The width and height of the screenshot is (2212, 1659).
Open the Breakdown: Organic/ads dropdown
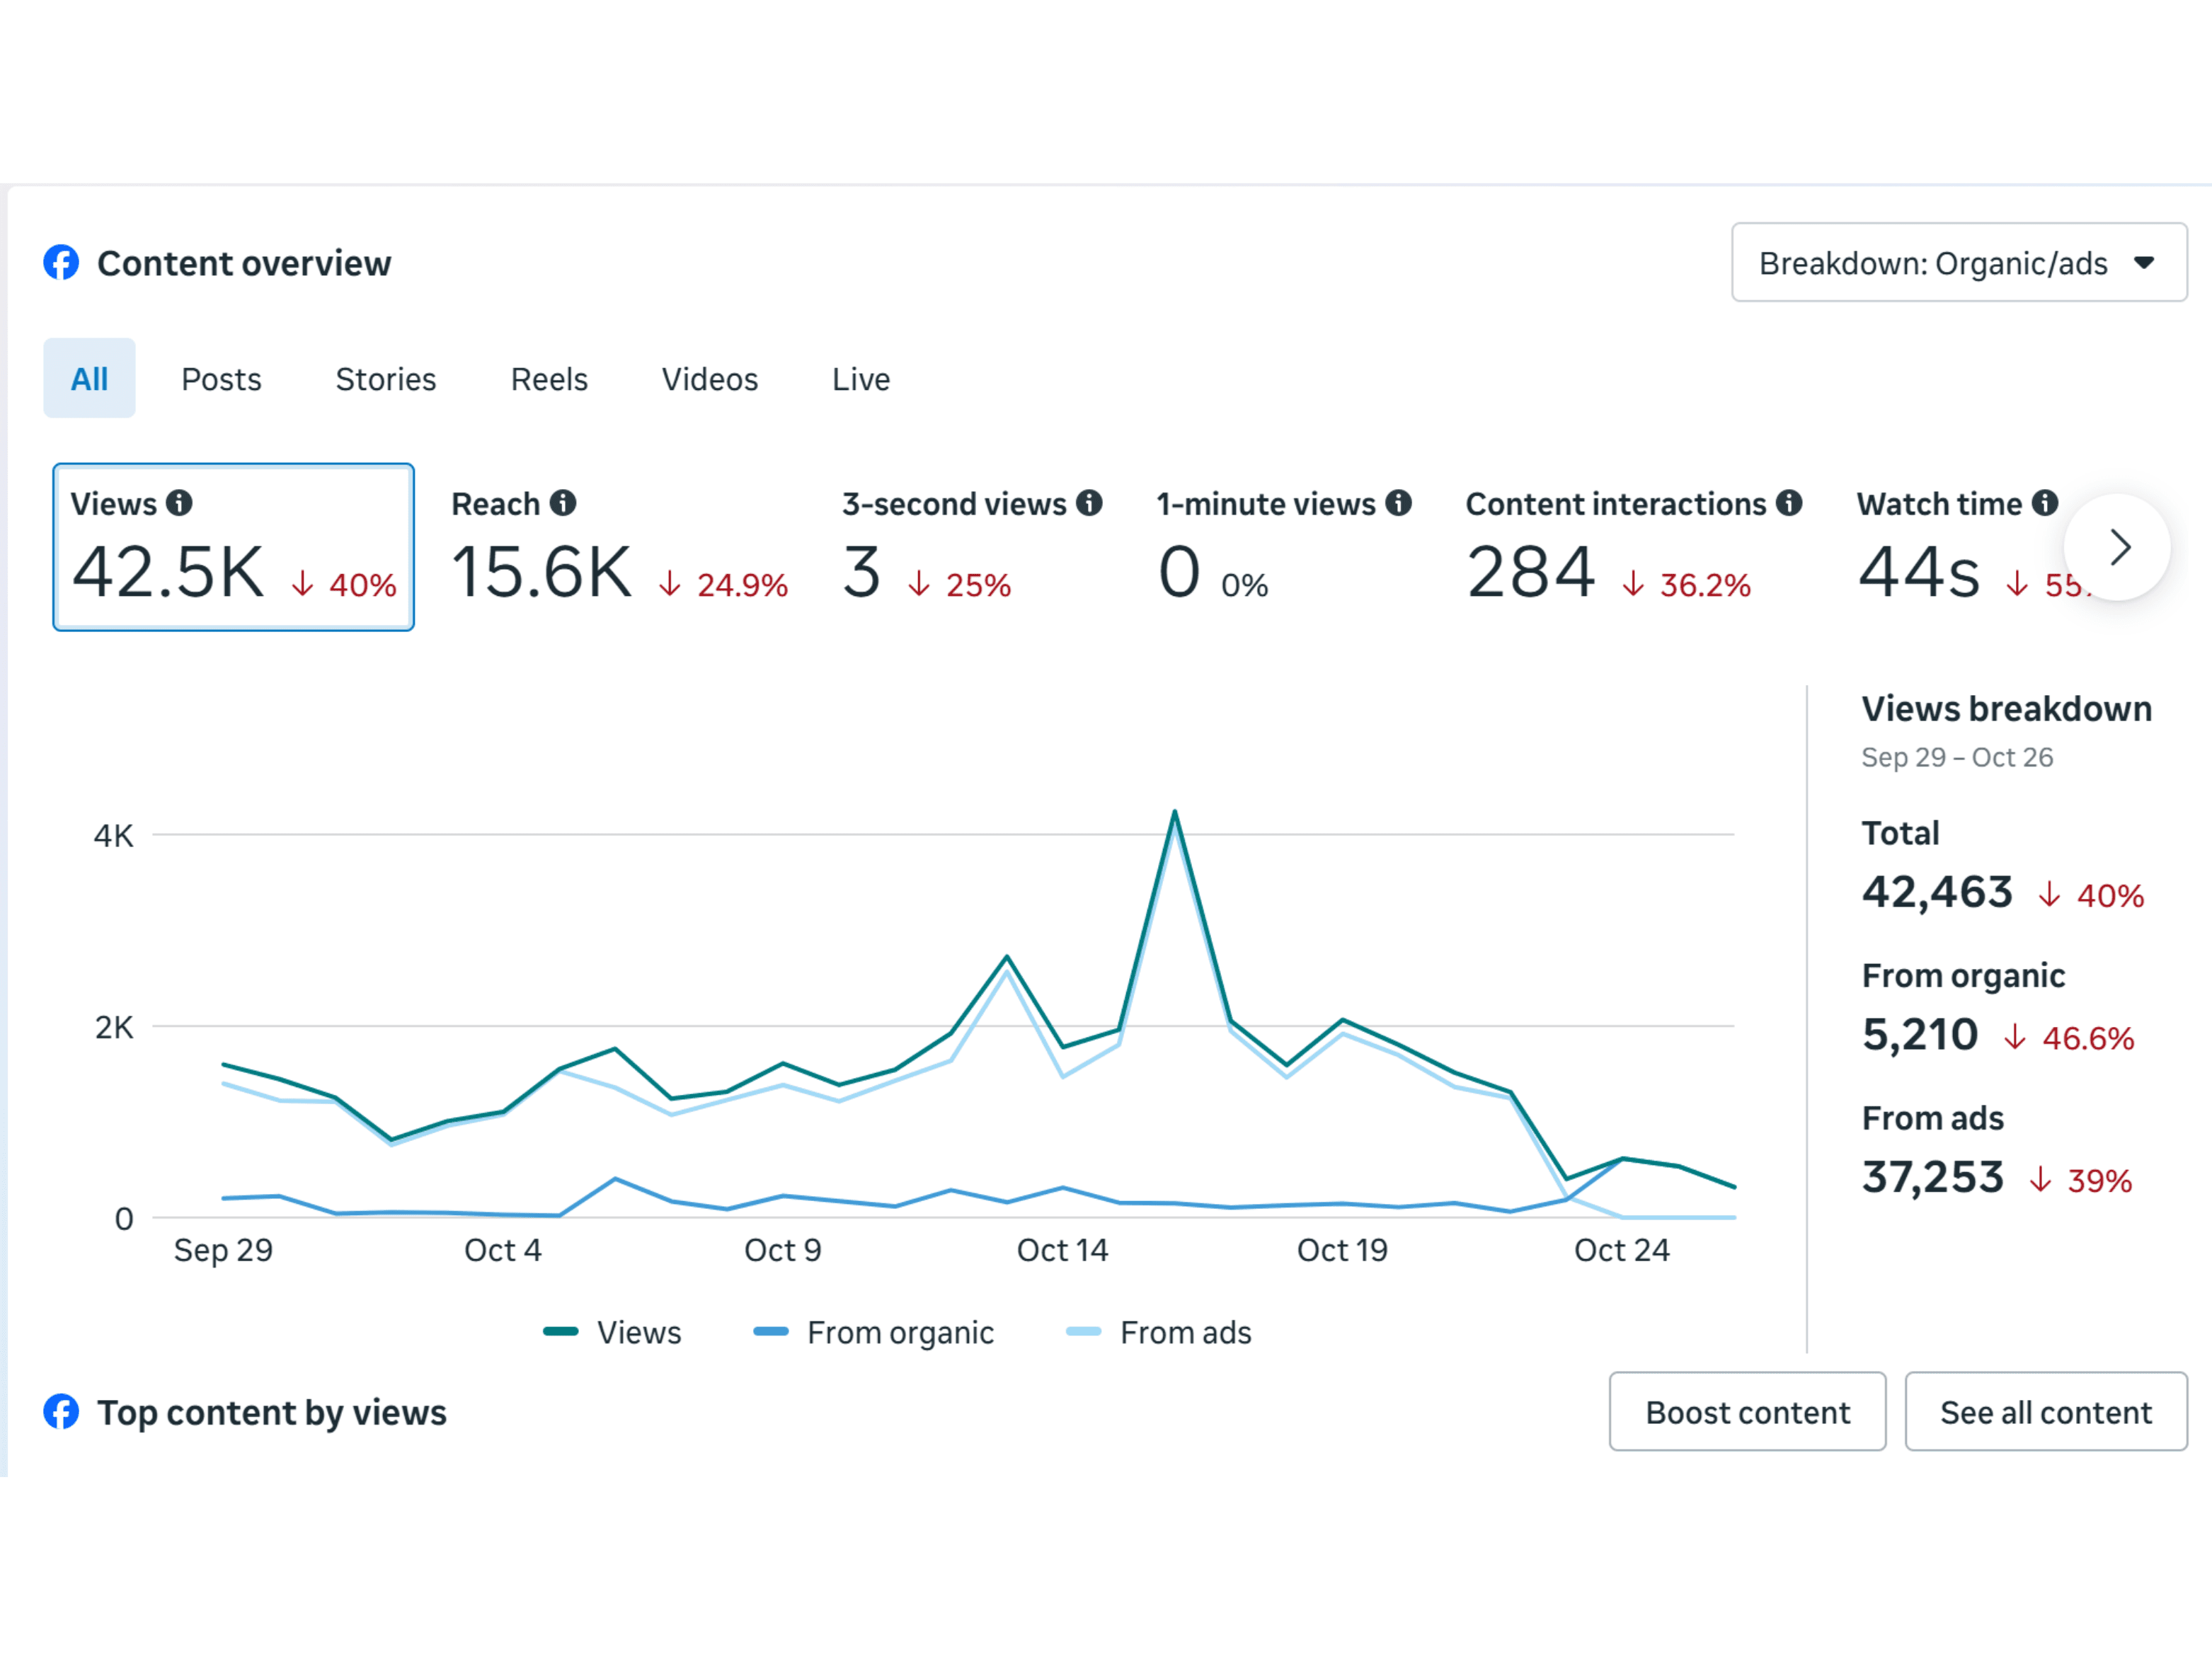pyautogui.click(x=1959, y=263)
